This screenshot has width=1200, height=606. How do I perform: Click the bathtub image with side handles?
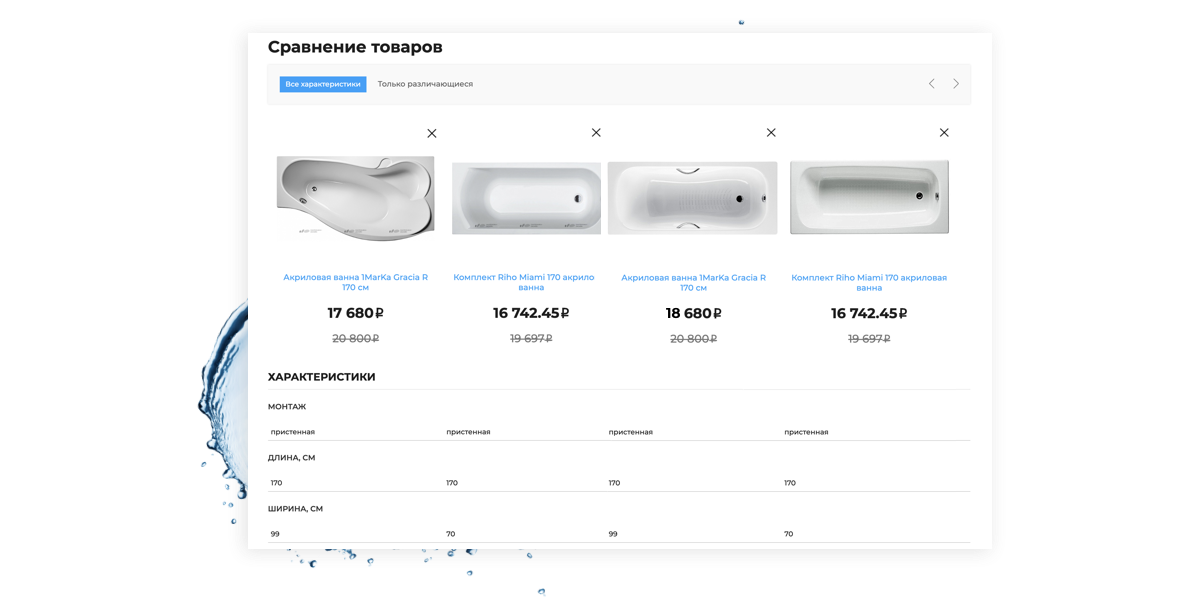pyautogui.click(x=692, y=198)
